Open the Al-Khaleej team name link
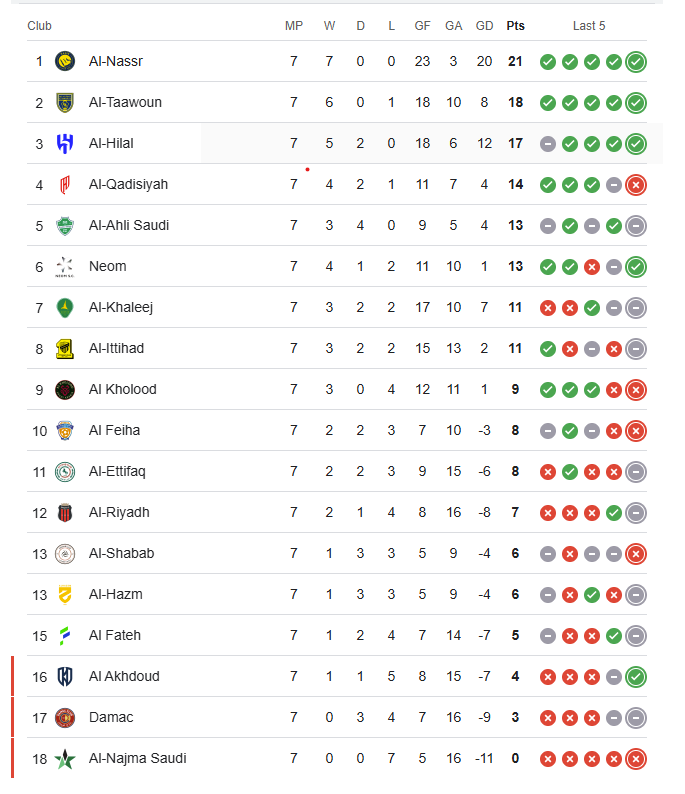 coord(121,308)
